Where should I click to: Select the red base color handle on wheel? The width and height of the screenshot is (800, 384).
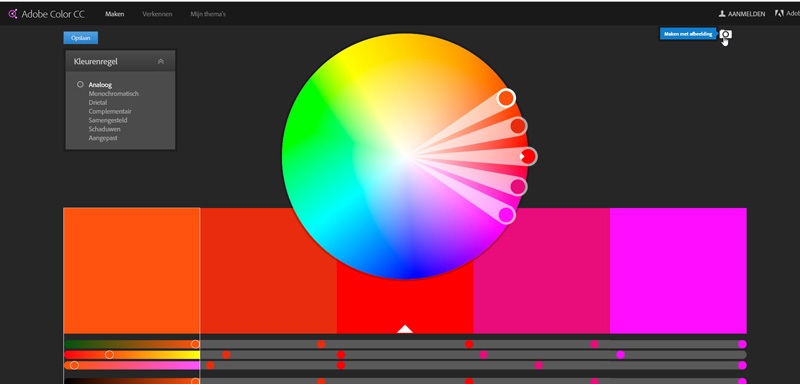coord(529,156)
